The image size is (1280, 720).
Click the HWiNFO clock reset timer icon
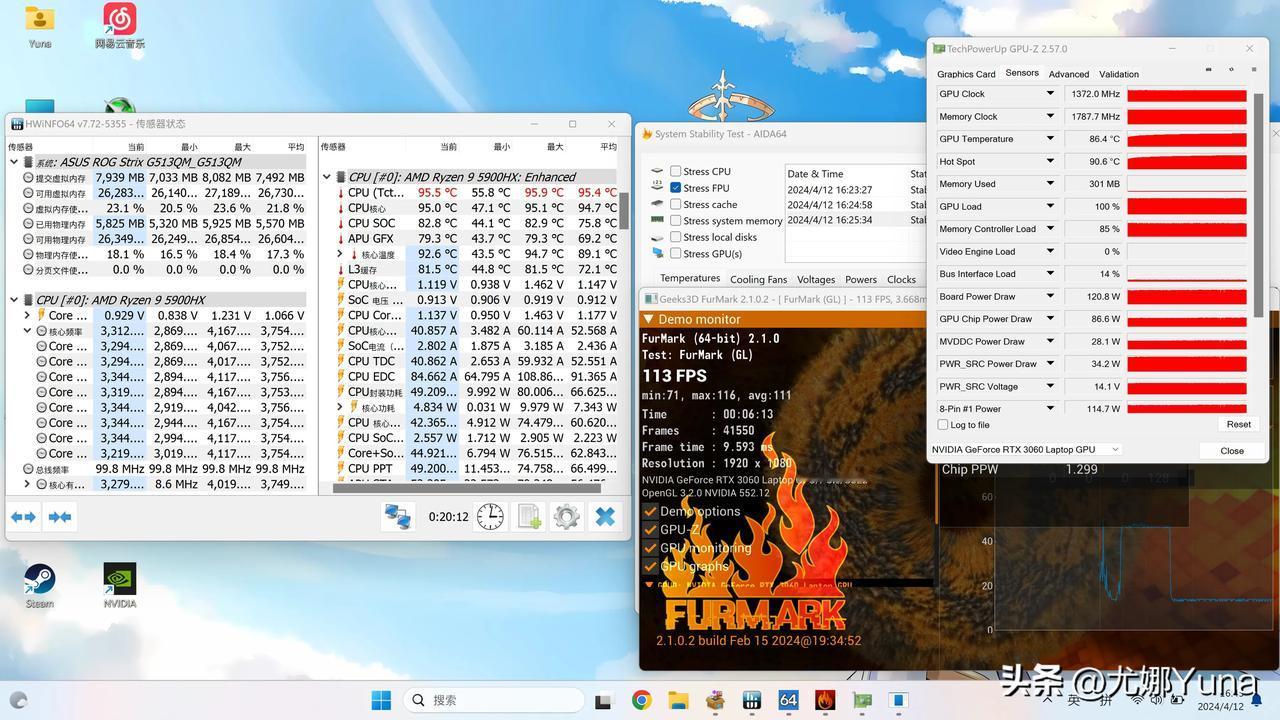[x=490, y=516]
